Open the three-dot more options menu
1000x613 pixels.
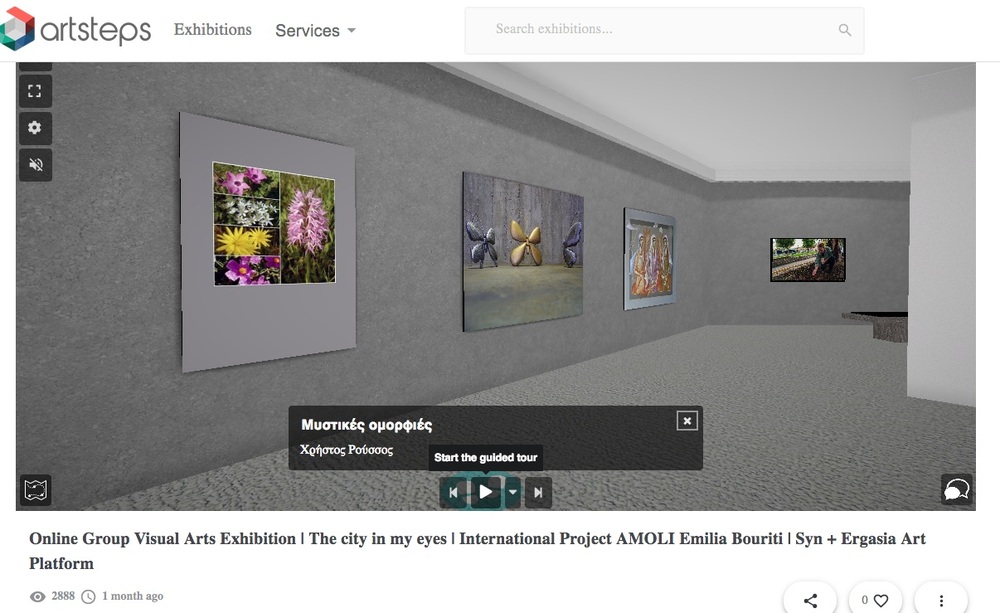point(941,600)
